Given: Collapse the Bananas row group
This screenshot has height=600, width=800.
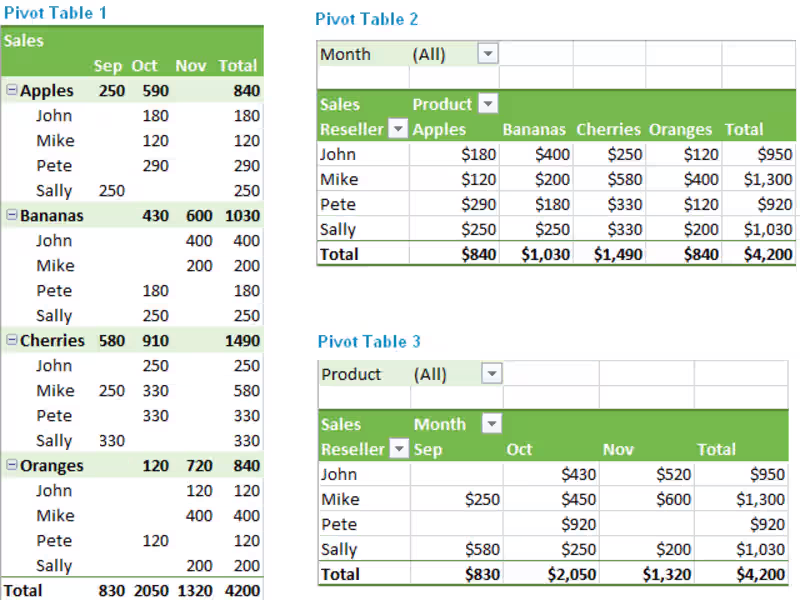Looking at the screenshot, I should 11,216.
